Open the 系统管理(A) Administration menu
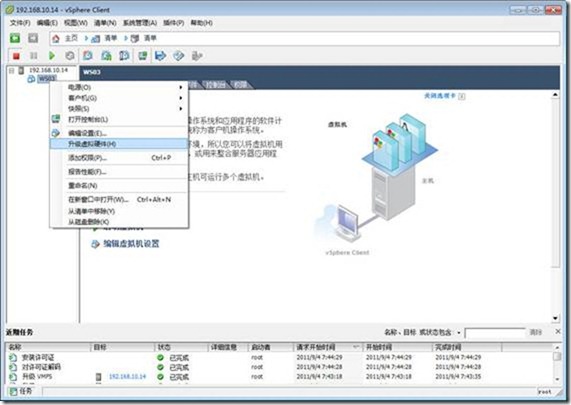 click(140, 23)
